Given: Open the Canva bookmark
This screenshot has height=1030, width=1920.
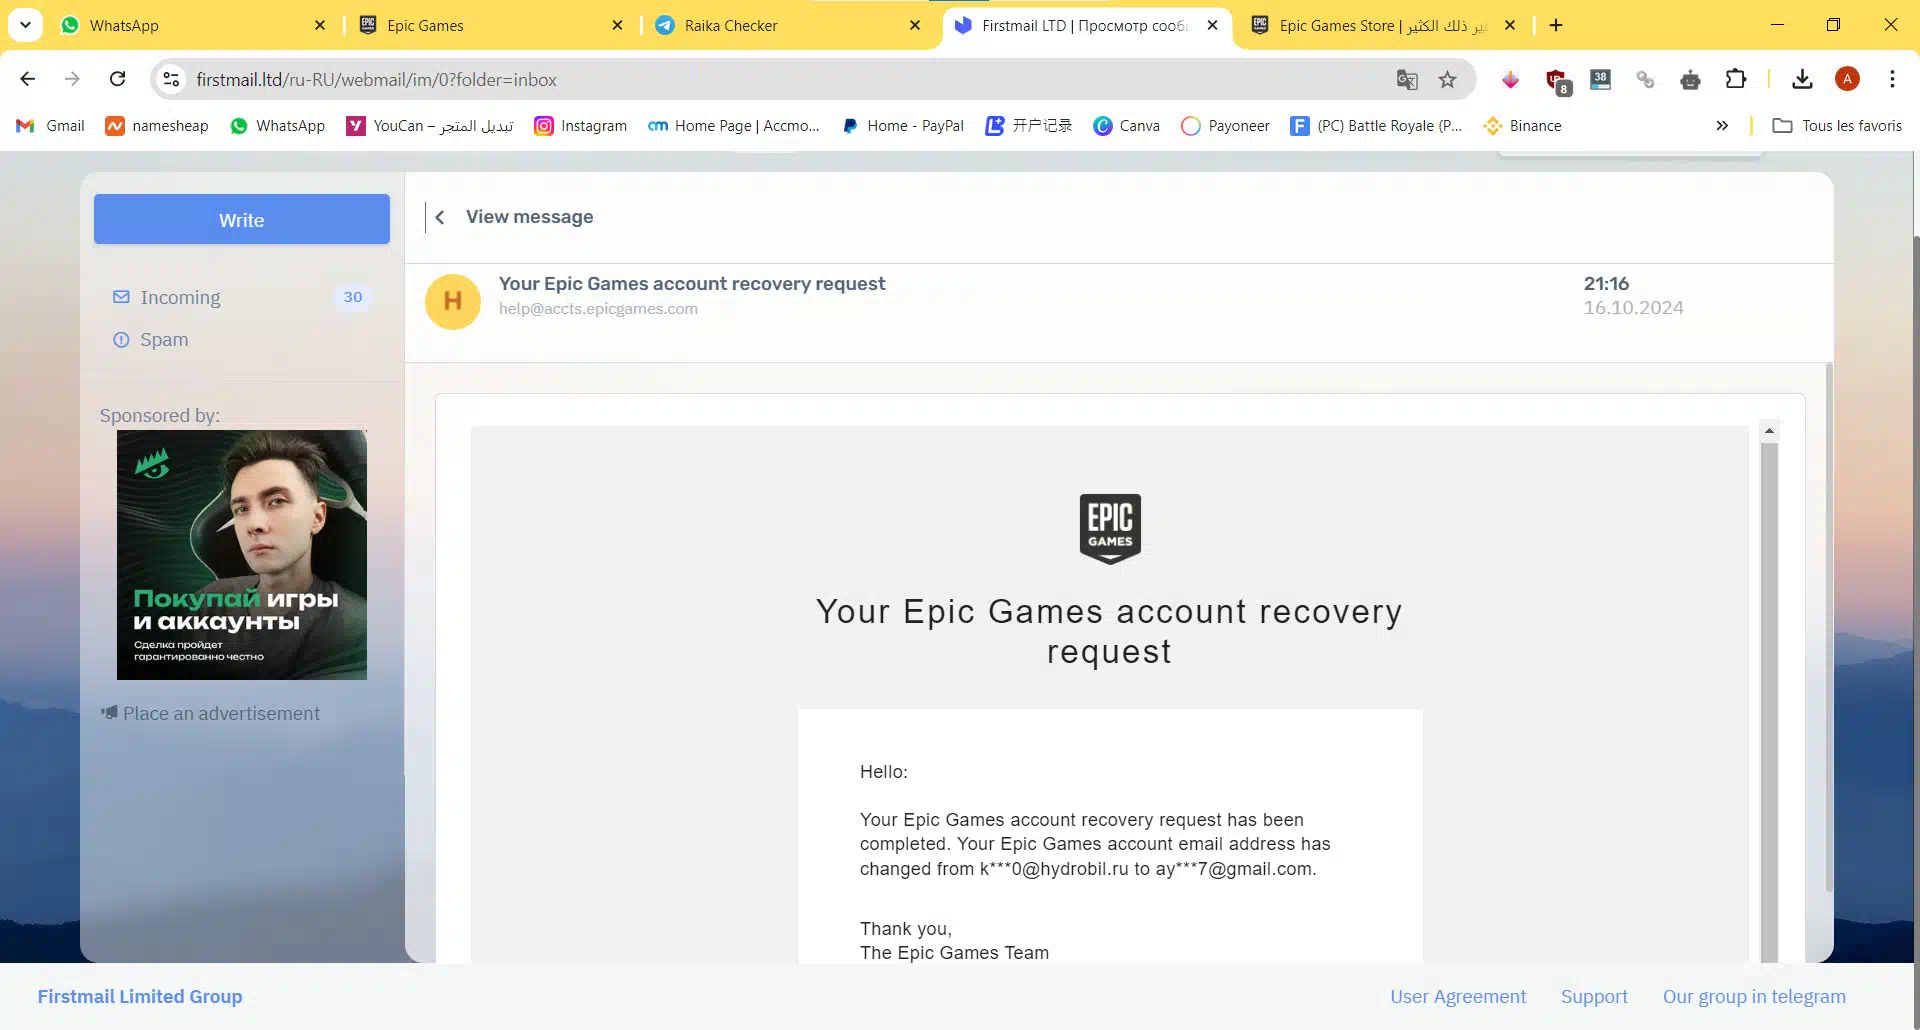Looking at the screenshot, I should (x=1126, y=125).
